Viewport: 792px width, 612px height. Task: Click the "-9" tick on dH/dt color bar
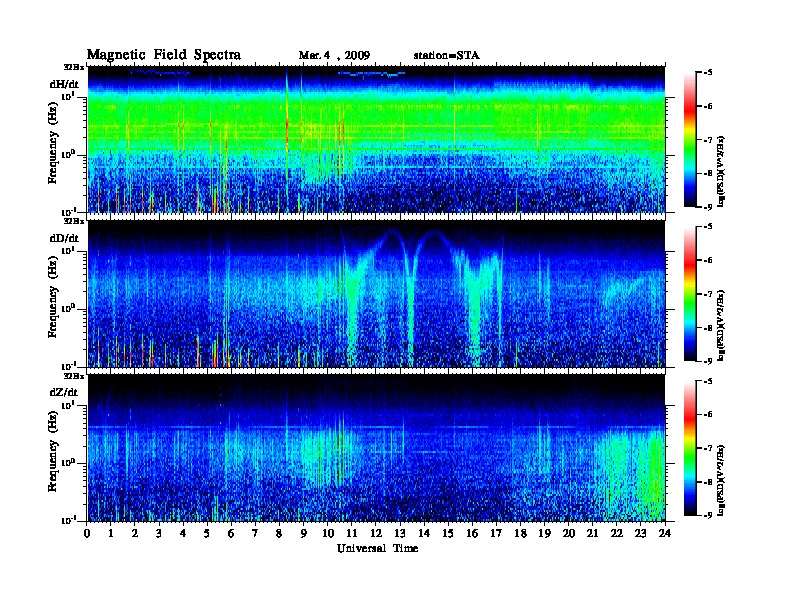(708, 207)
